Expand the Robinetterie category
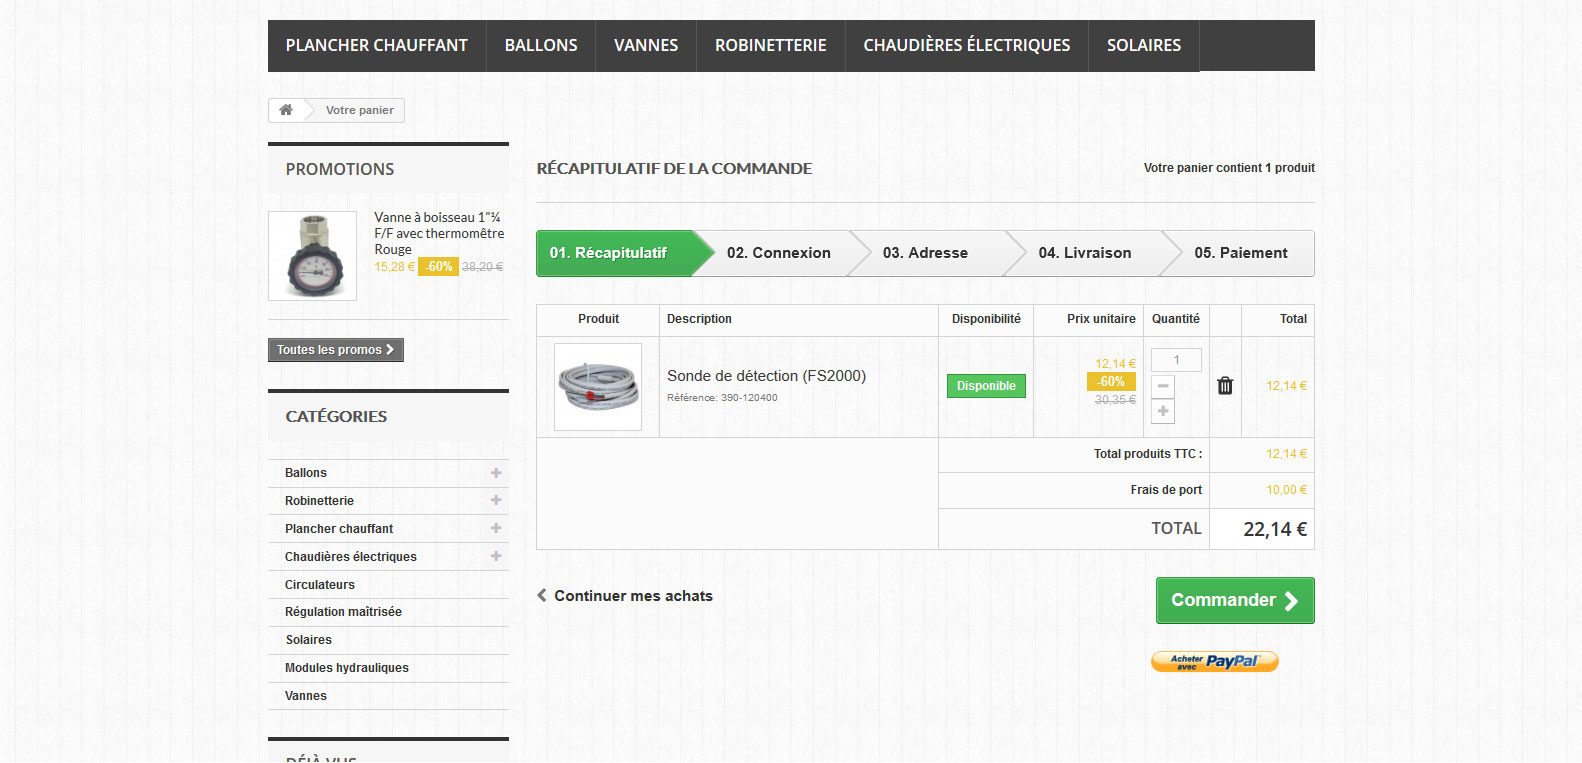The width and height of the screenshot is (1582, 763). tap(496, 500)
